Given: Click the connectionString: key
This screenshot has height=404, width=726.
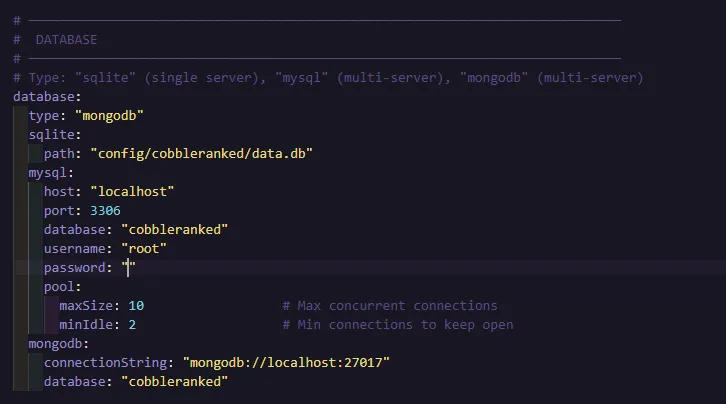Looking at the screenshot, I should [109, 363].
